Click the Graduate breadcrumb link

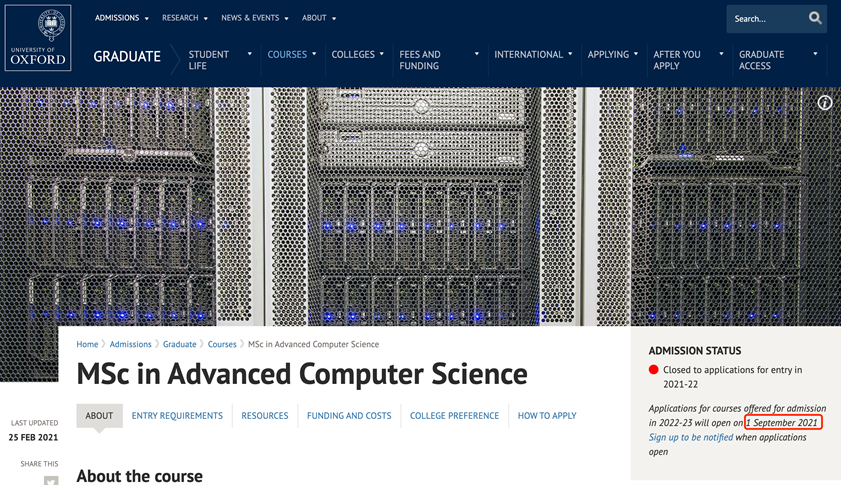click(180, 344)
